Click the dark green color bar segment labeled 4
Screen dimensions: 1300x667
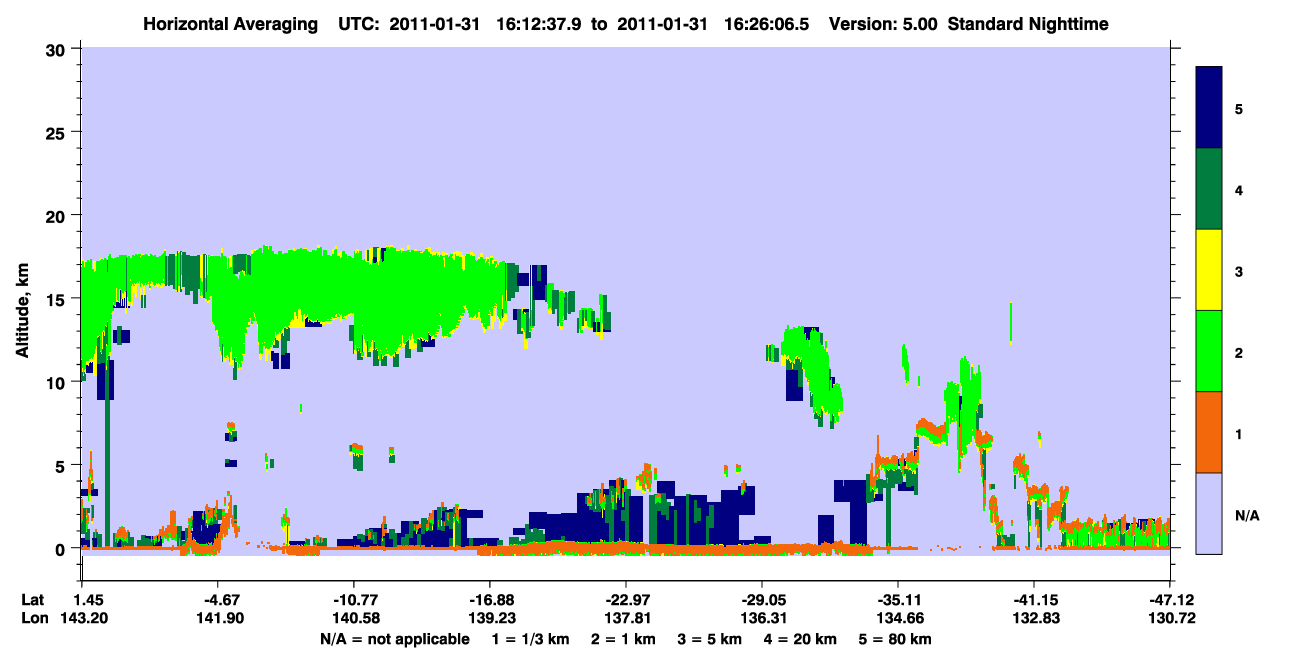coord(1209,188)
